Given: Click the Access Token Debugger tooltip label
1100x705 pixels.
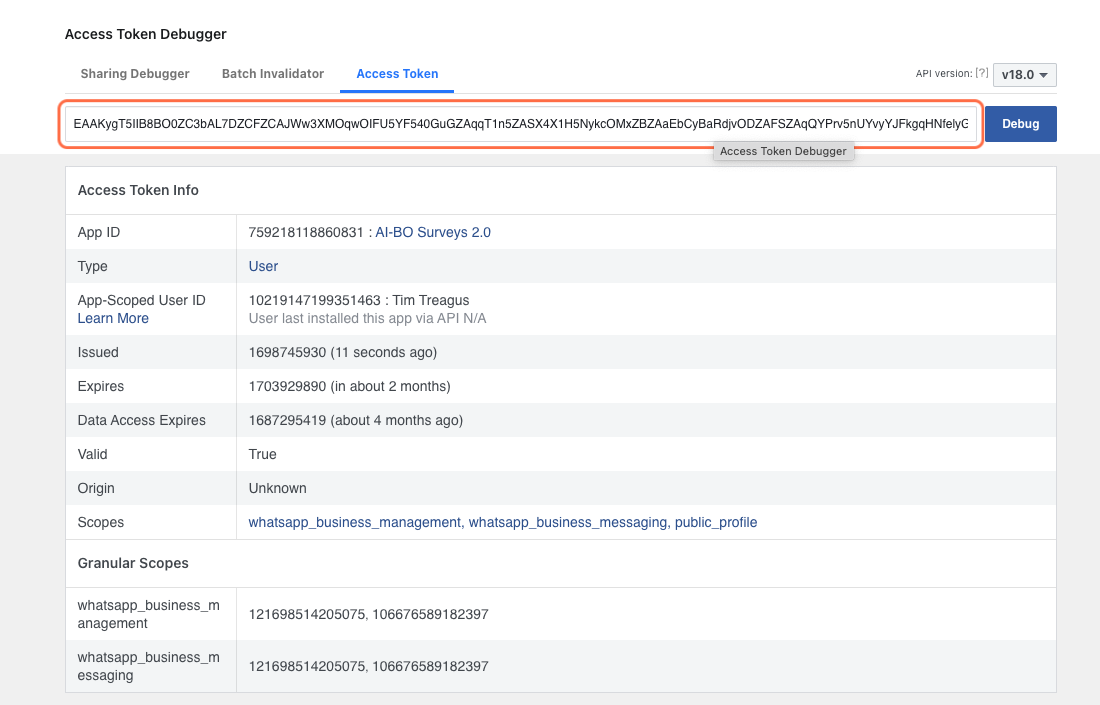Looking at the screenshot, I should pyautogui.click(x=783, y=150).
